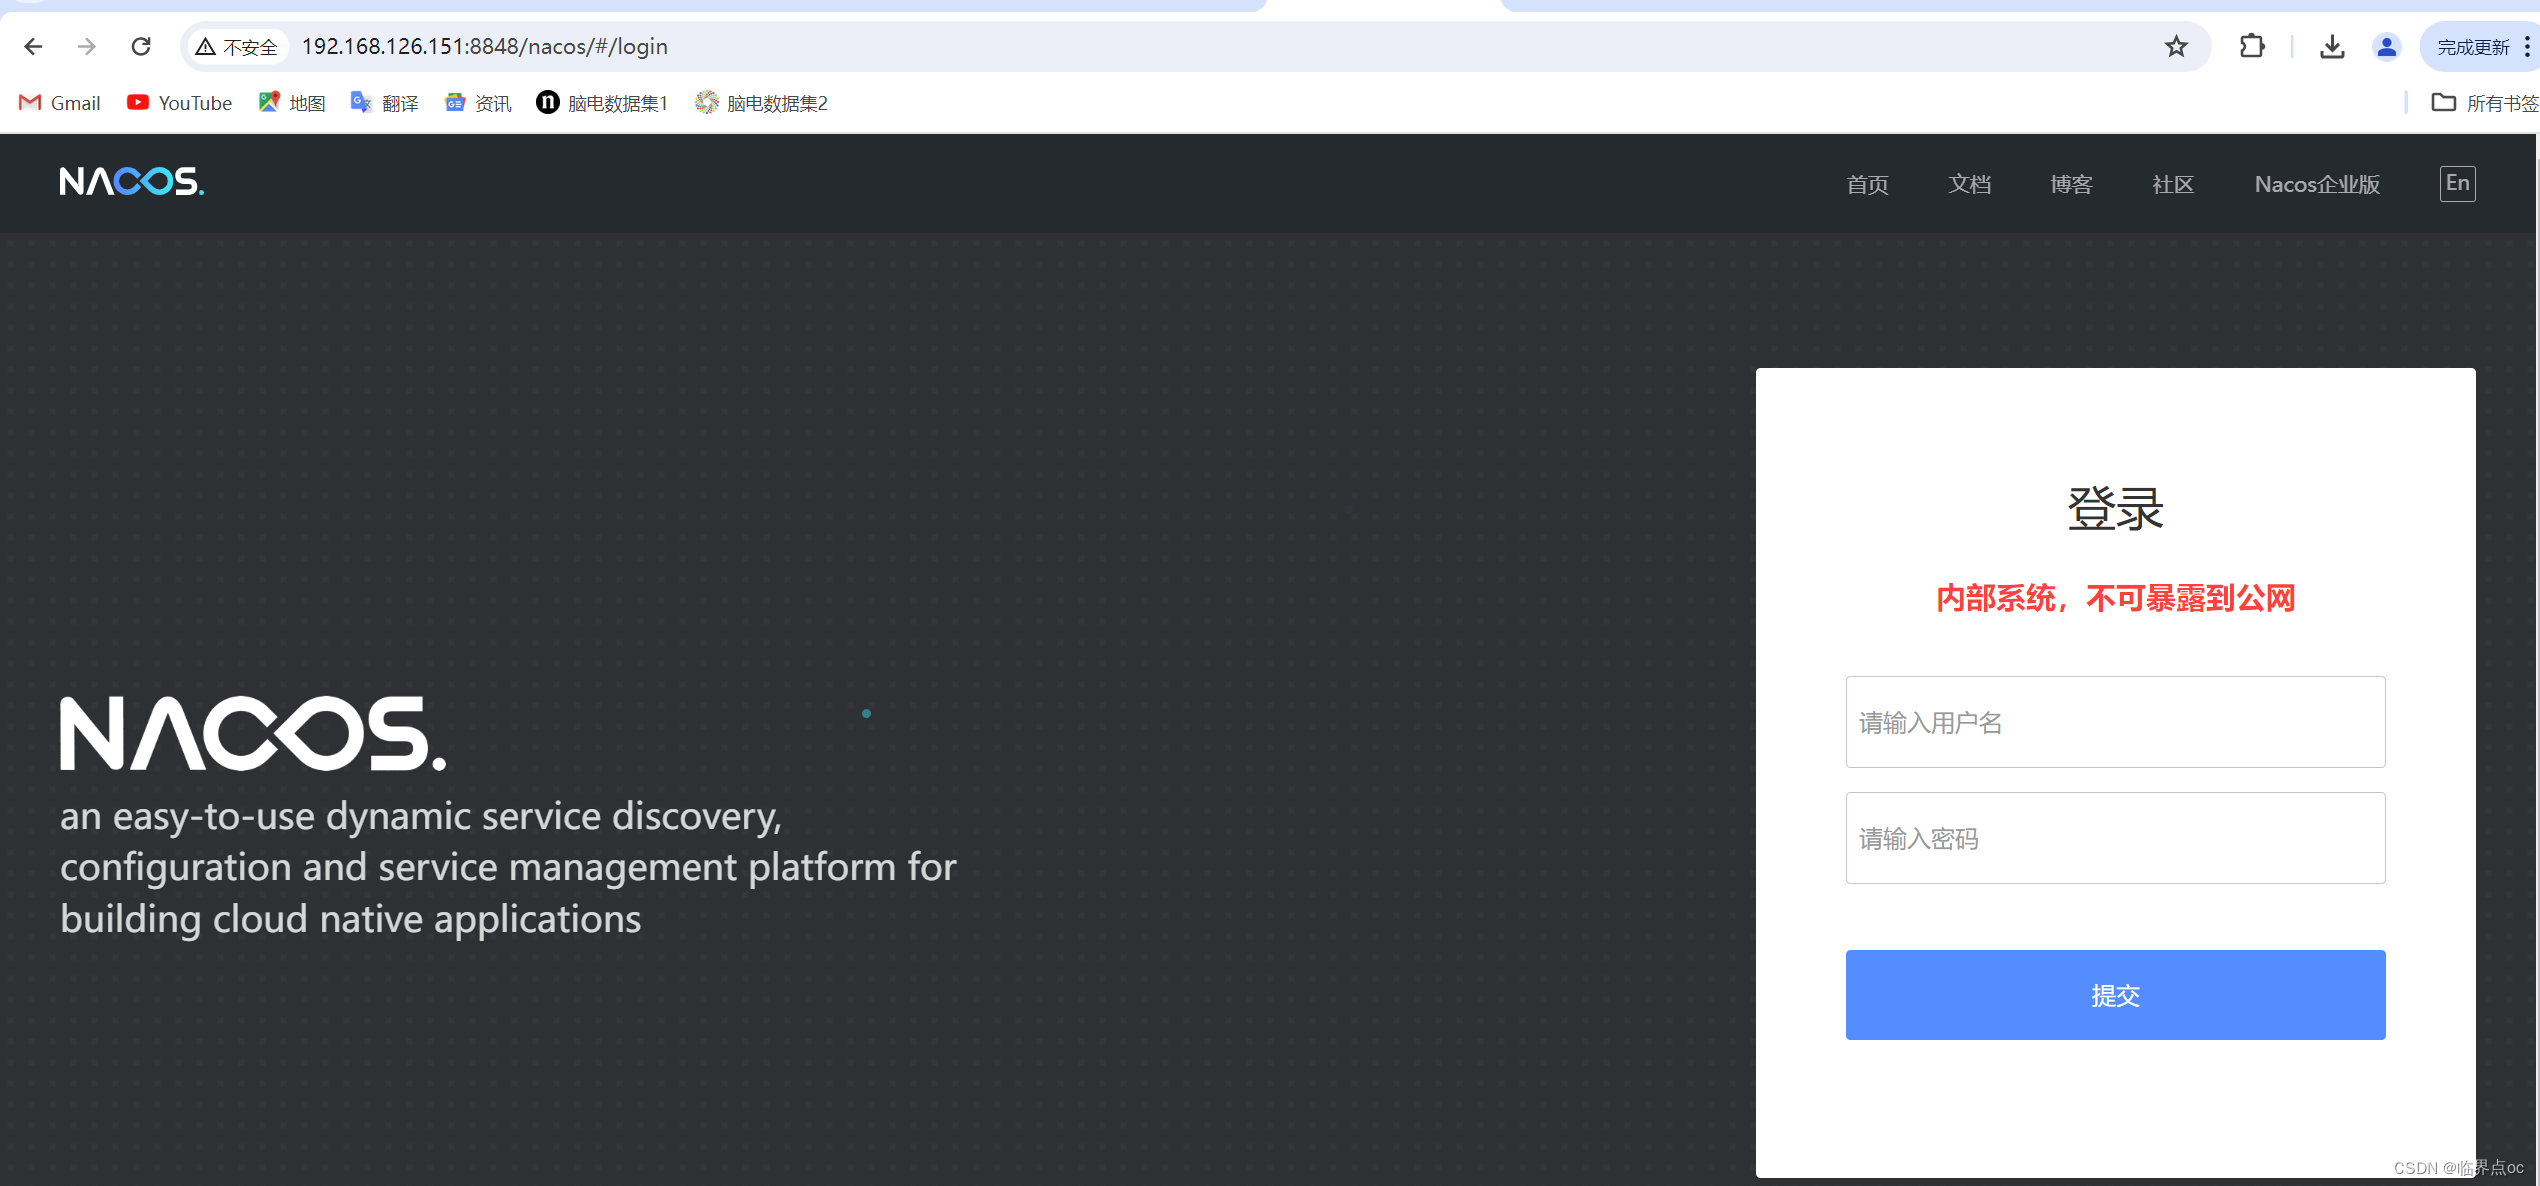
Task: Open 社区 community in Nacos header
Action: (x=2173, y=184)
